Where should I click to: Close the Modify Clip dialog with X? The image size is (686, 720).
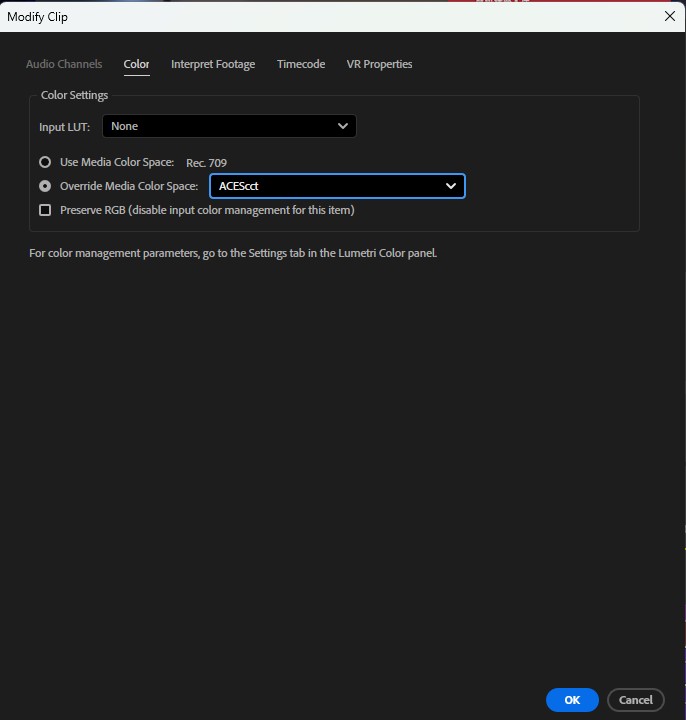pos(669,16)
